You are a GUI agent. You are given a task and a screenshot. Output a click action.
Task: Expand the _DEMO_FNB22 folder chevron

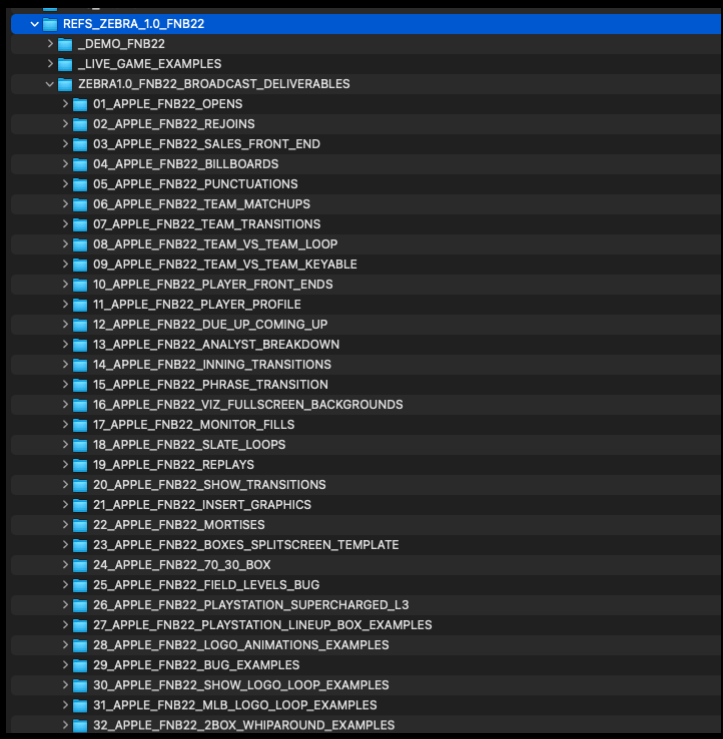coord(50,44)
